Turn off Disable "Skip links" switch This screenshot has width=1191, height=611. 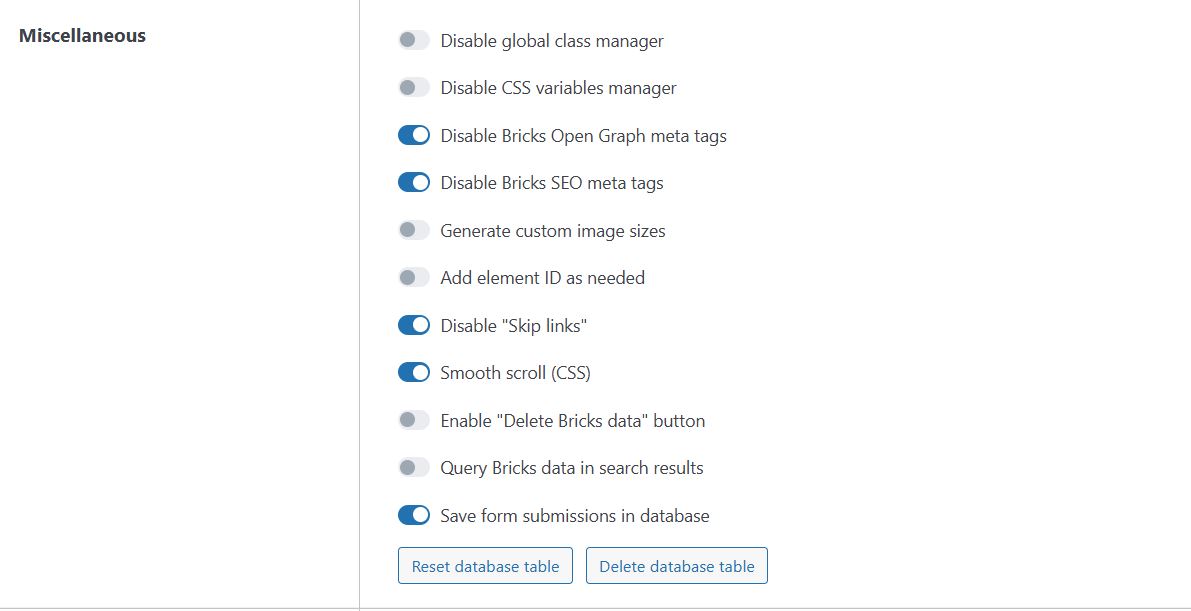pyautogui.click(x=414, y=325)
